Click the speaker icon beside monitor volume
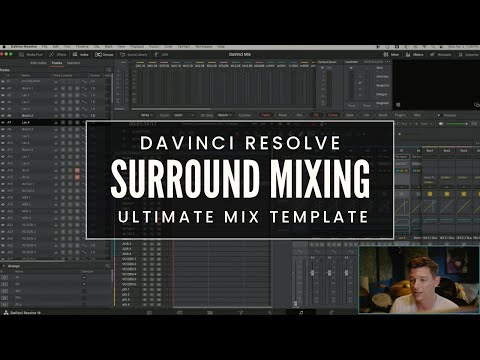480x360 pixels. coord(441,124)
